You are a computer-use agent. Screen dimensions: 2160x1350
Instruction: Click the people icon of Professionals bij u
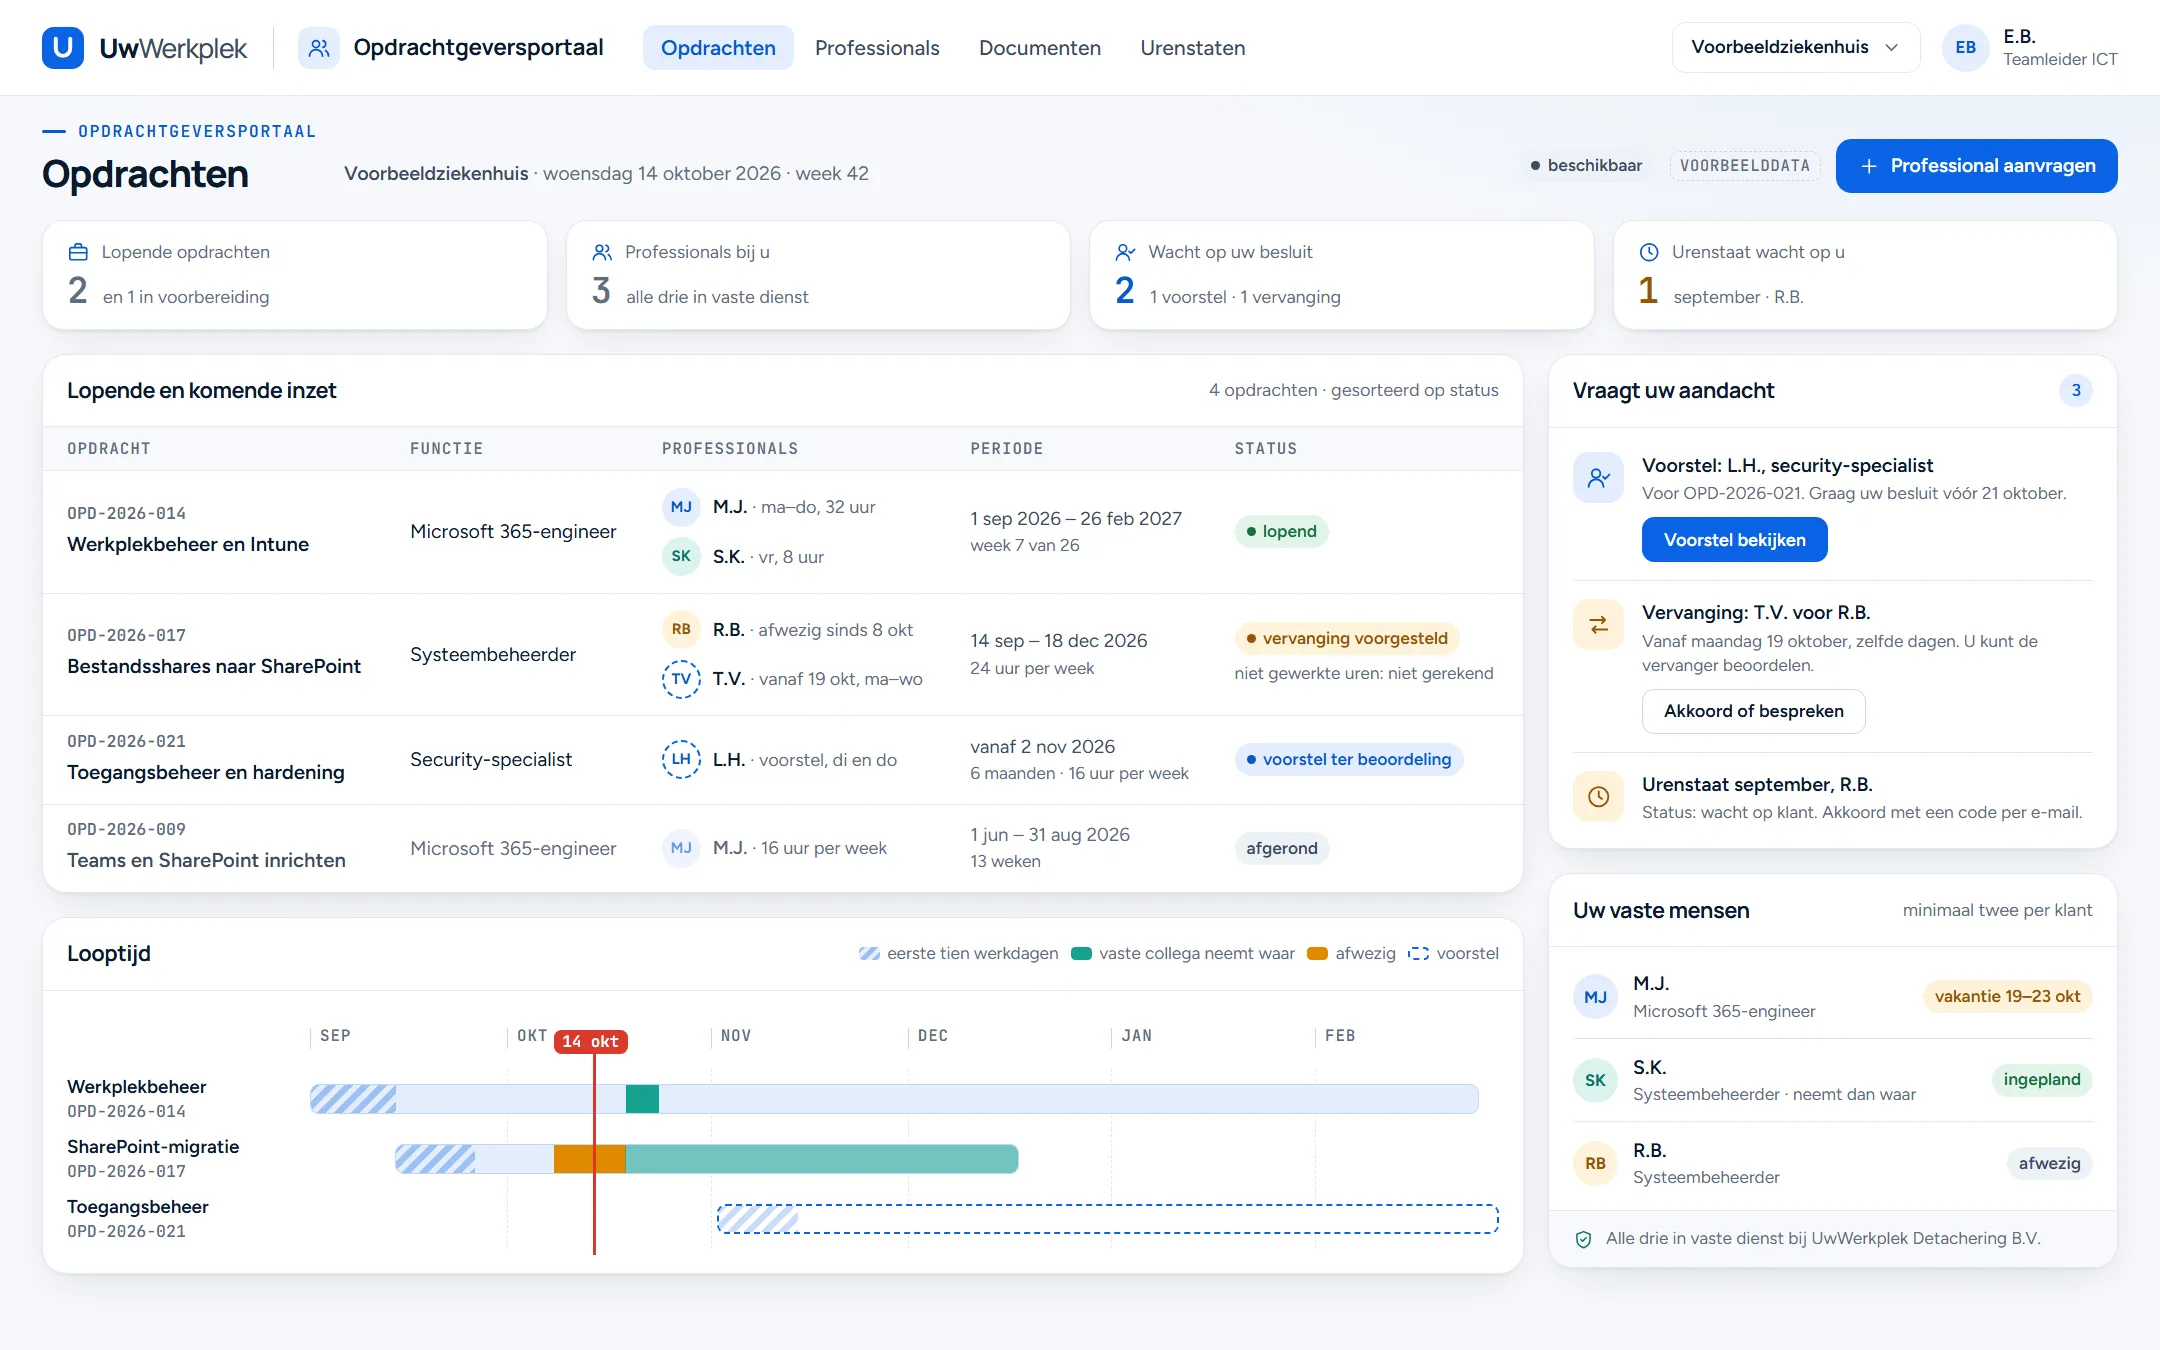[602, 252]
